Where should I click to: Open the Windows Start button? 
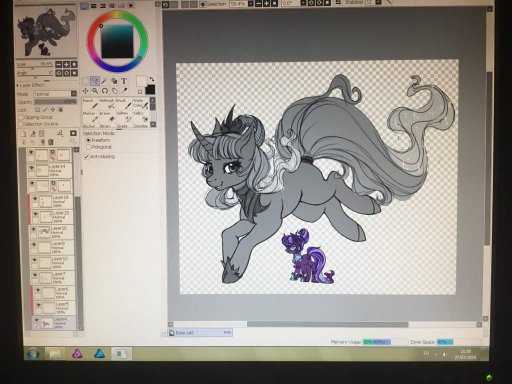[33, 353]
